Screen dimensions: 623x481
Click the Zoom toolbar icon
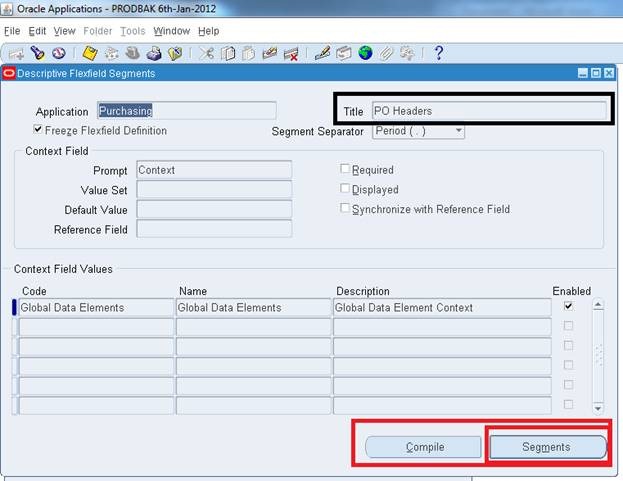344,53
